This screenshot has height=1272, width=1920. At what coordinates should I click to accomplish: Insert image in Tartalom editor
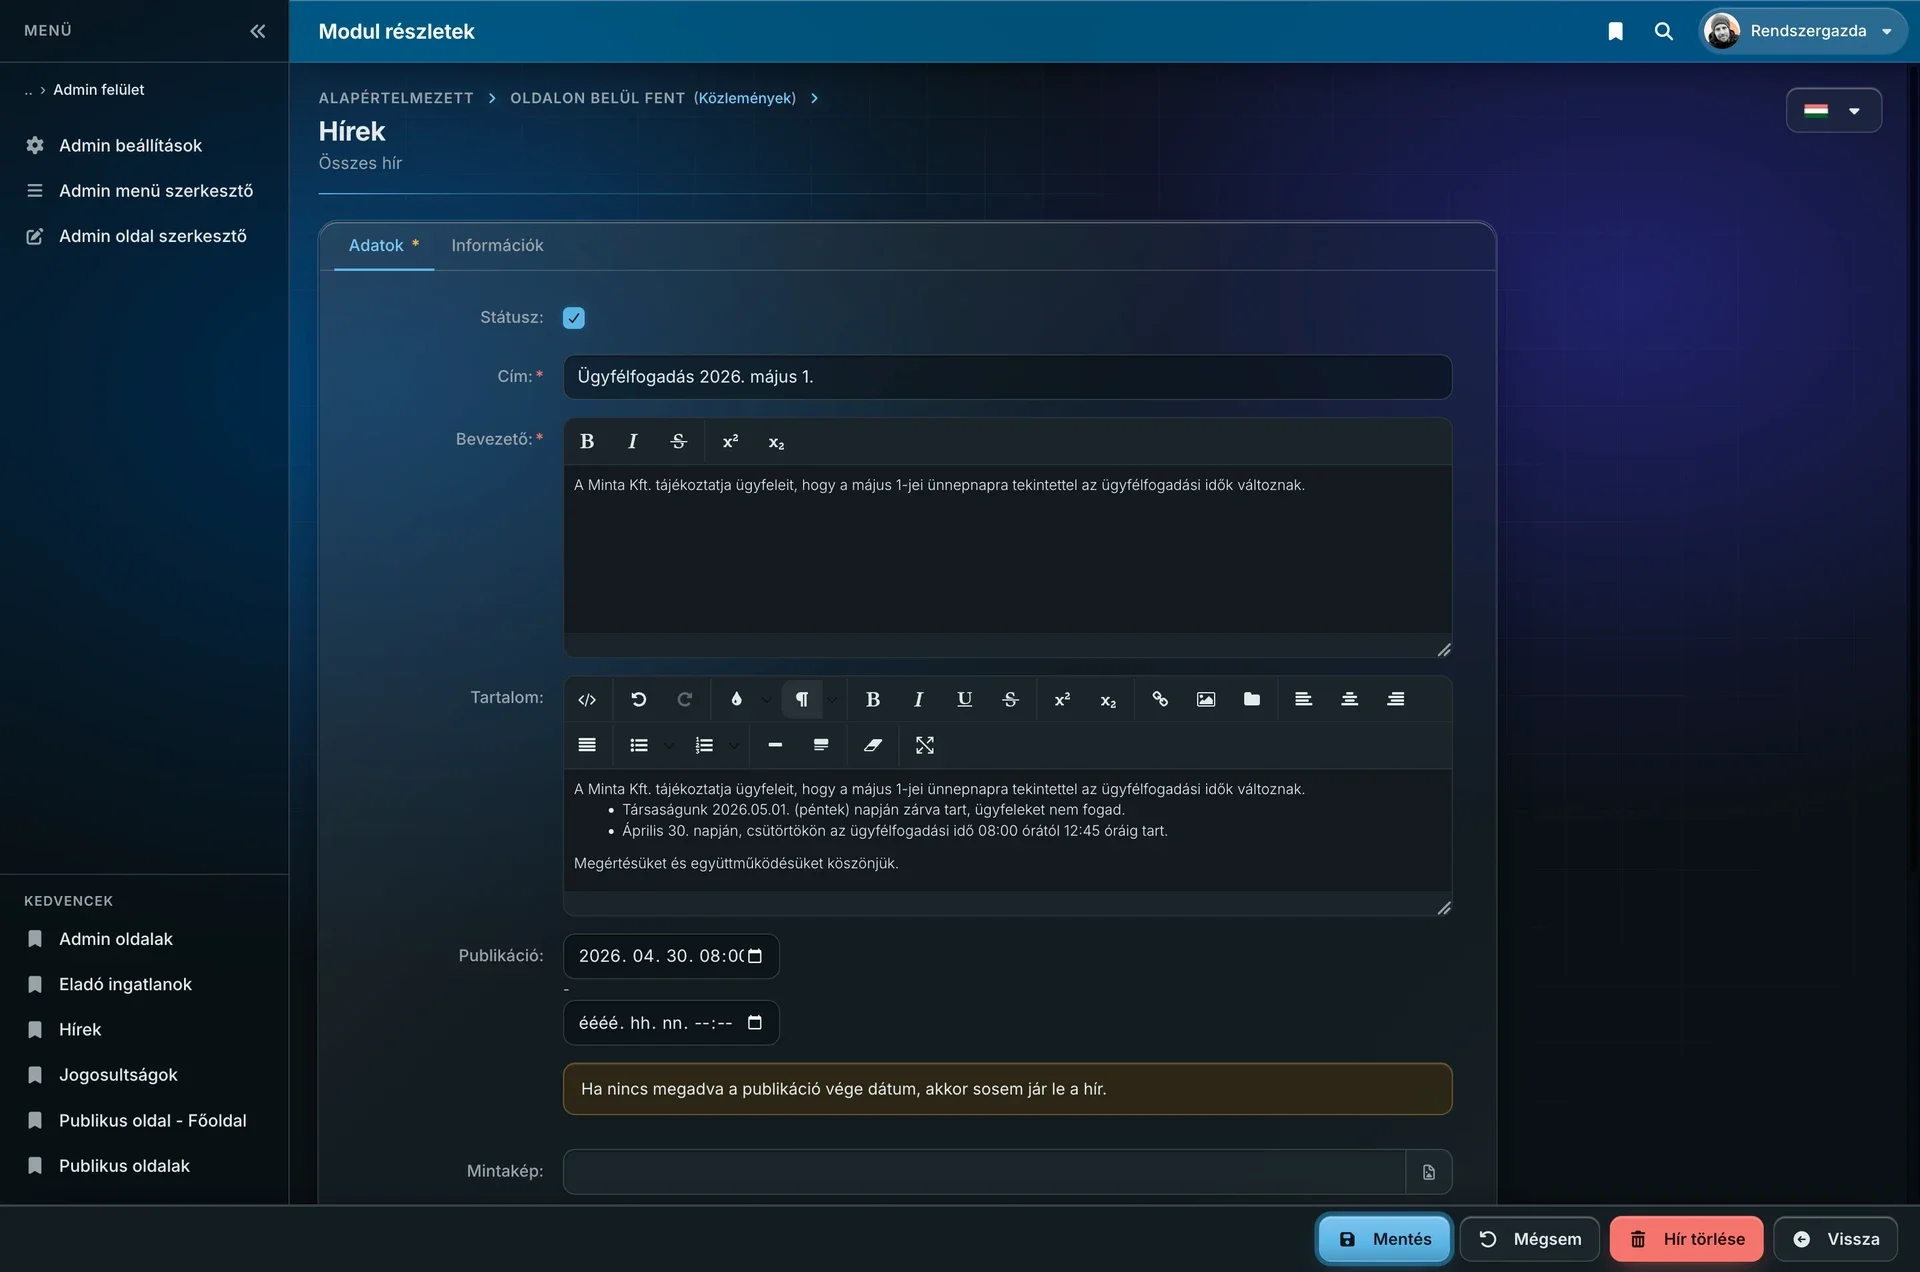(x=1206, y=700)
